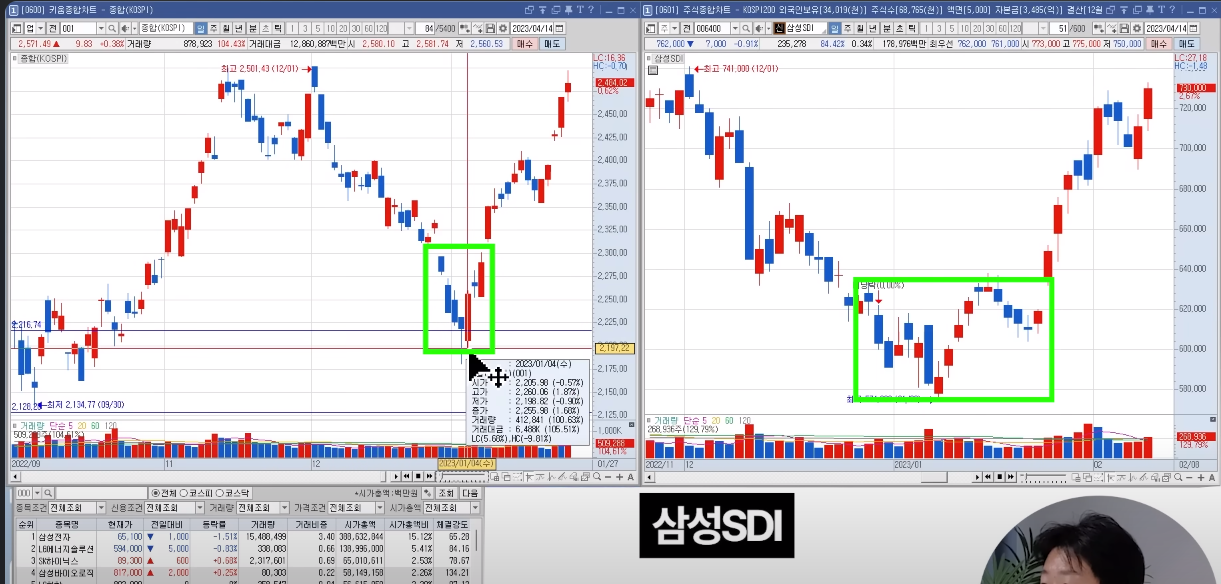Sort the list by the 종목명 column header
1221x584 pixels.
(67, 524)
